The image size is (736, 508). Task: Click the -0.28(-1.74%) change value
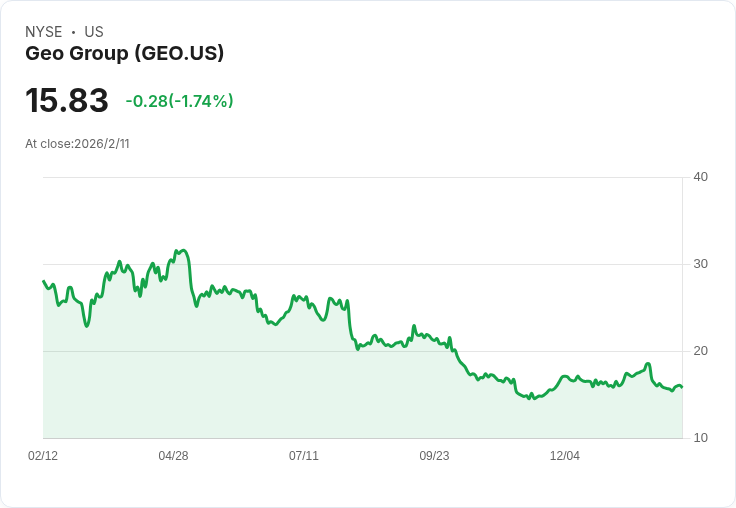(x=179, y=101)
